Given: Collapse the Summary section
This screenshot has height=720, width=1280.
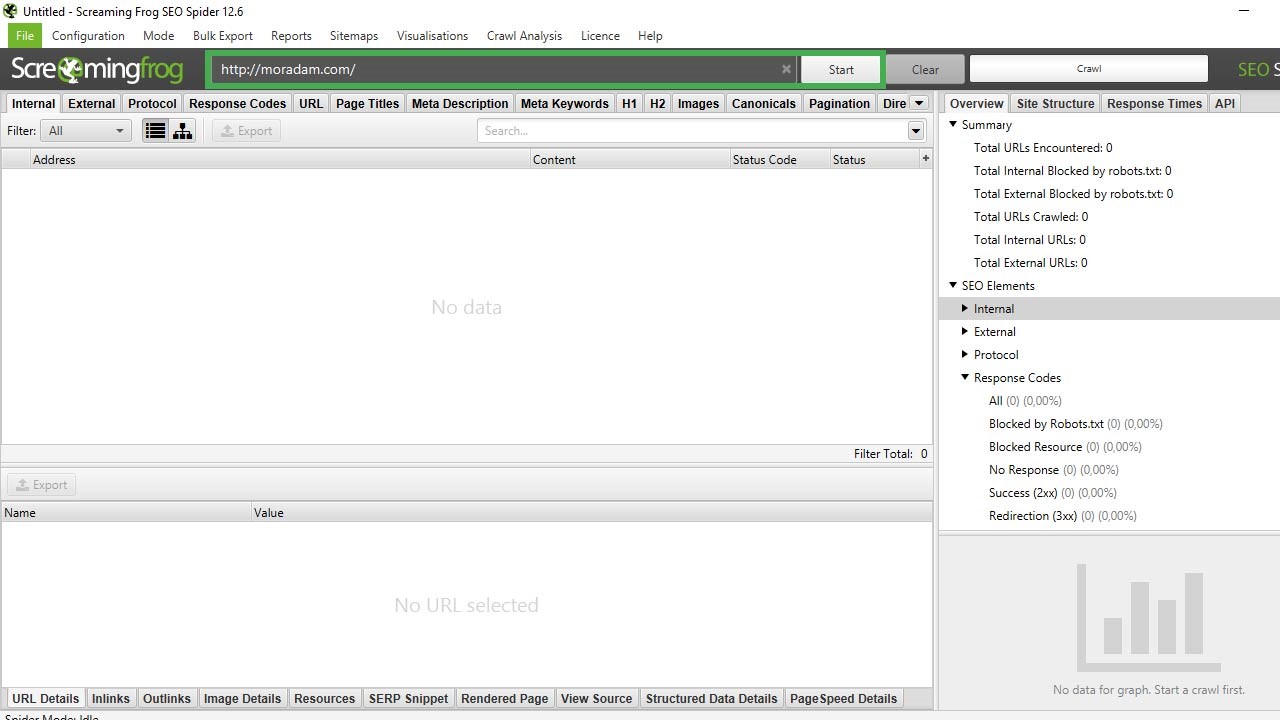Looking at the screenshot, I should 953,124.
